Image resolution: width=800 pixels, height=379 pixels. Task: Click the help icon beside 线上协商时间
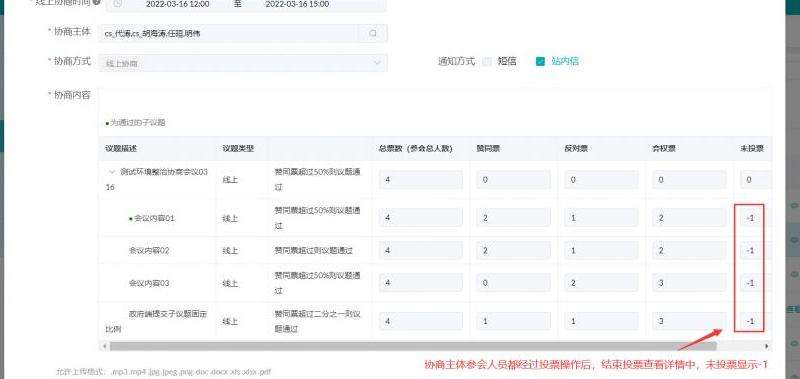96,3
